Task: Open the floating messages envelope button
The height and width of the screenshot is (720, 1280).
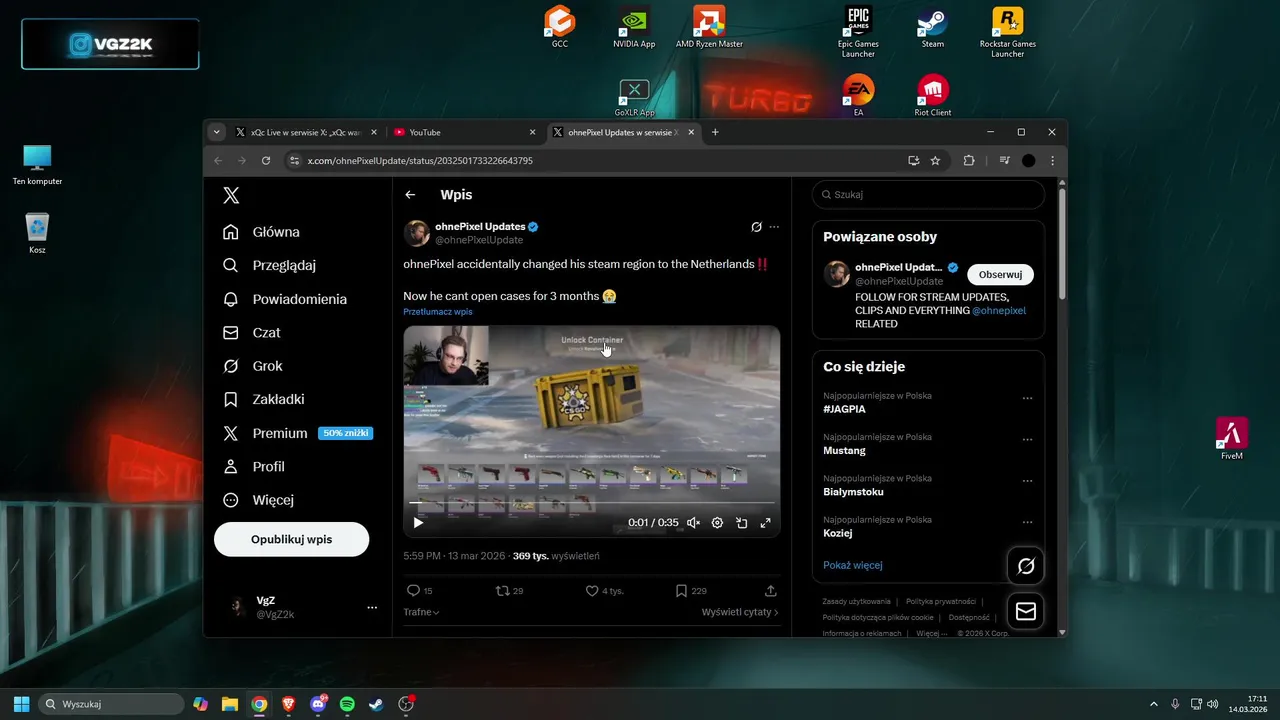Action: (1026, 612)
